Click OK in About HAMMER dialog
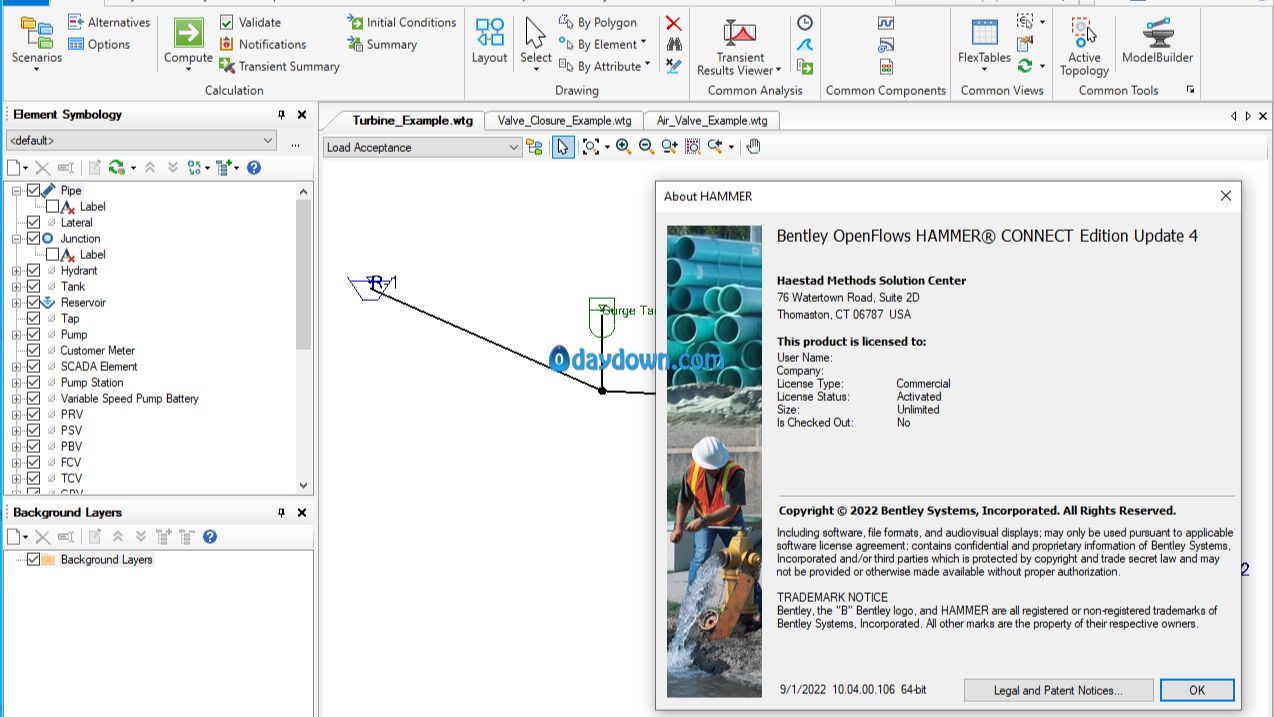Image resolution: width=1274 pixels, height=717 pixels. 1197,690
